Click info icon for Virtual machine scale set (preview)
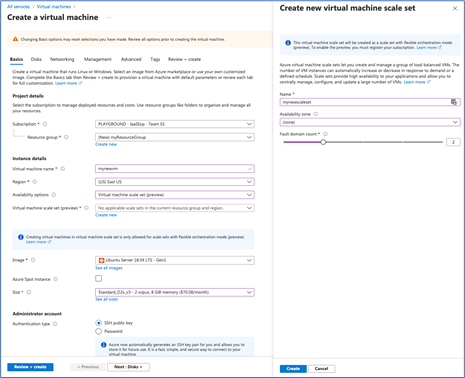The image size is (465, 378). (86, 208)
